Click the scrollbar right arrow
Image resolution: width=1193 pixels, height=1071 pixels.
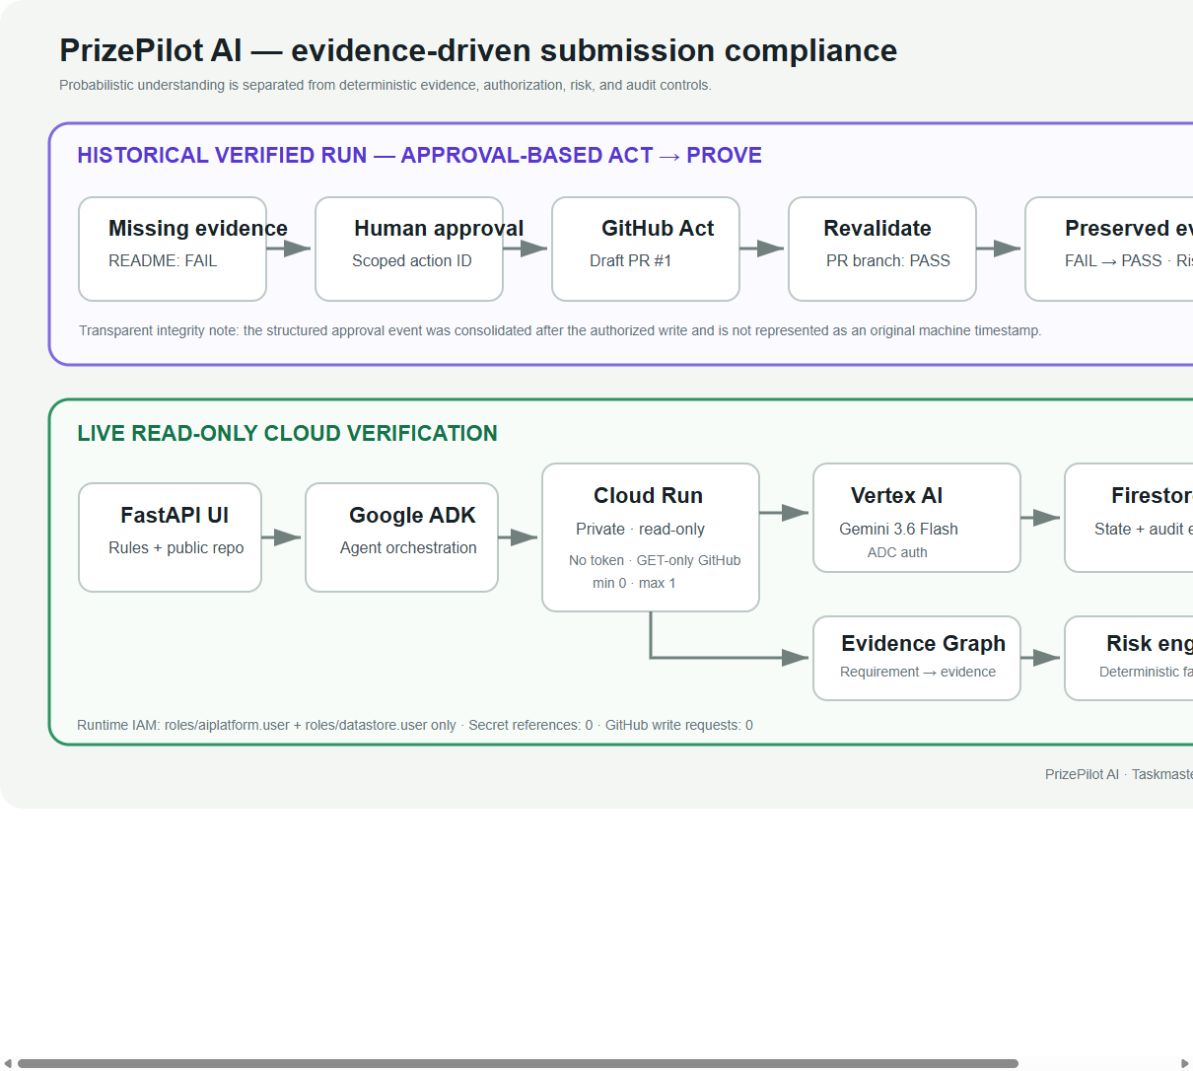(1185, 1063)
